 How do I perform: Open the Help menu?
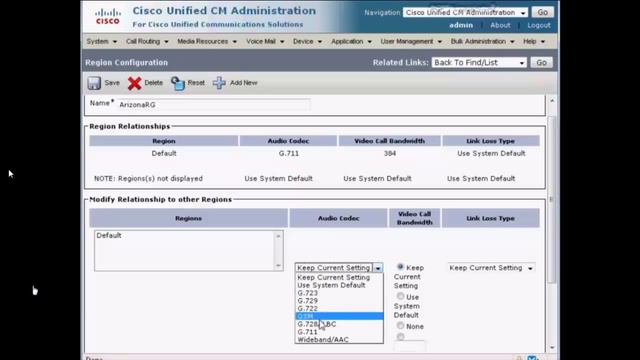(x=534, y=41)
